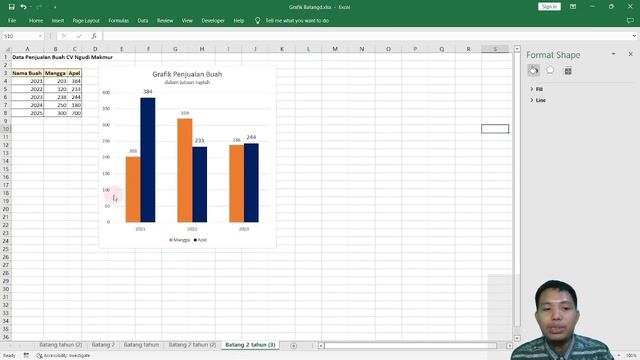Image resolution: width=640 pixels, height=360 pixels.
Task: Open Ribbon Display Options icon
Action: 573,7
